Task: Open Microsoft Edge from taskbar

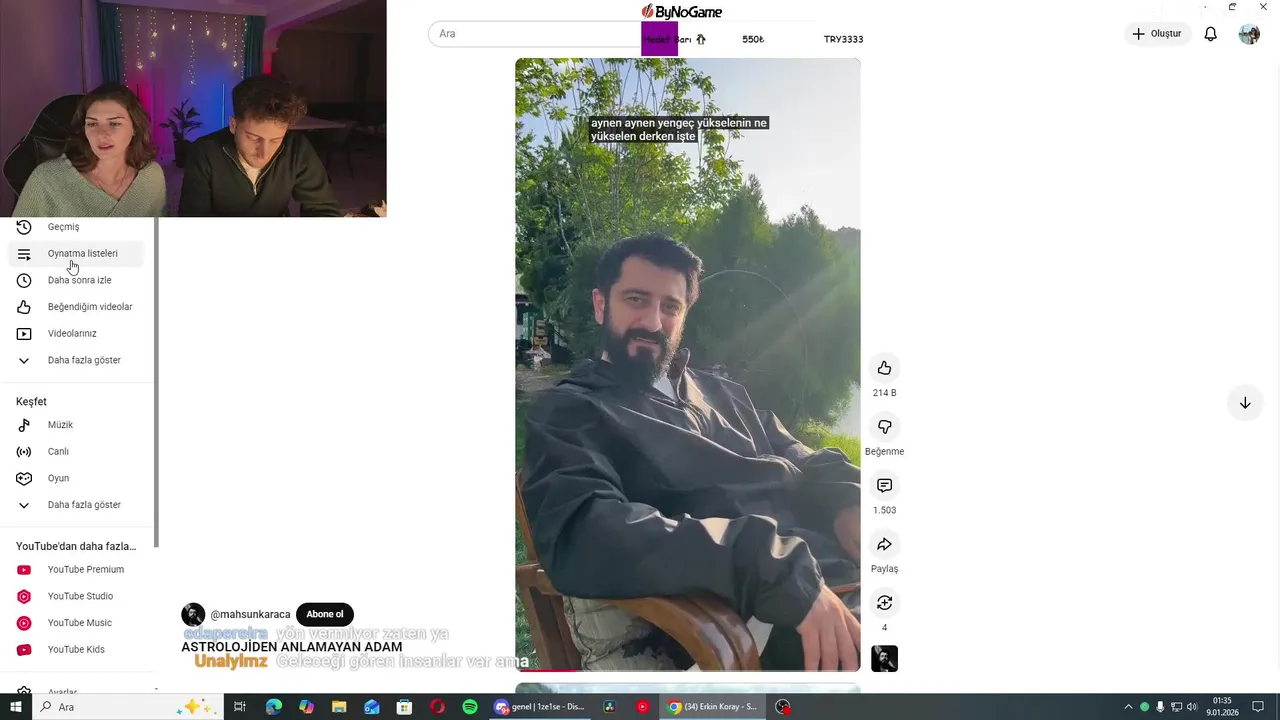Action: (x=274, y=707)
